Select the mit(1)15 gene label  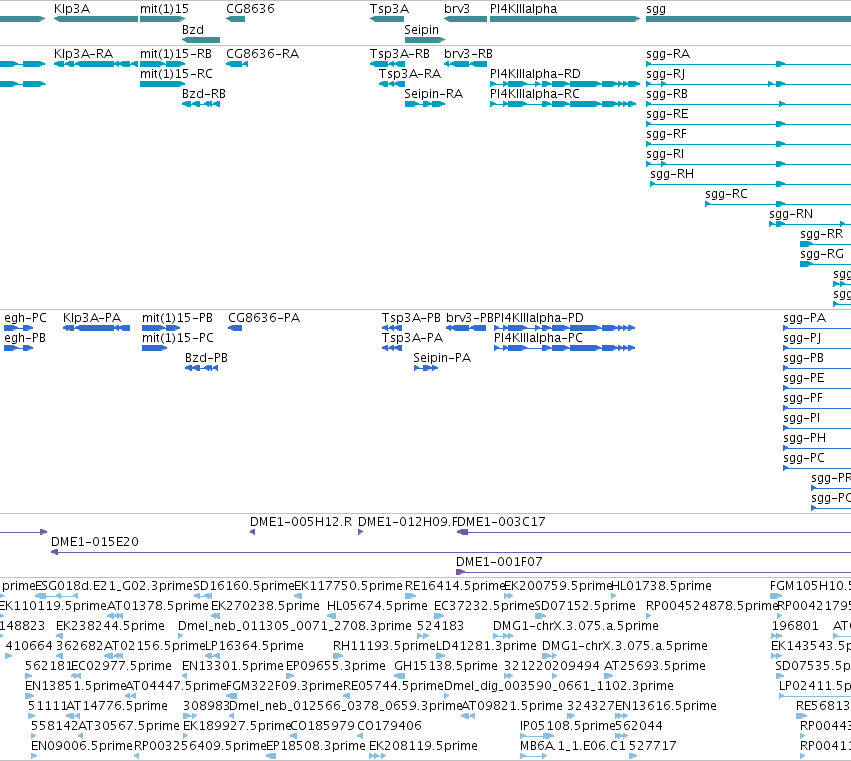tap(164, 9)
